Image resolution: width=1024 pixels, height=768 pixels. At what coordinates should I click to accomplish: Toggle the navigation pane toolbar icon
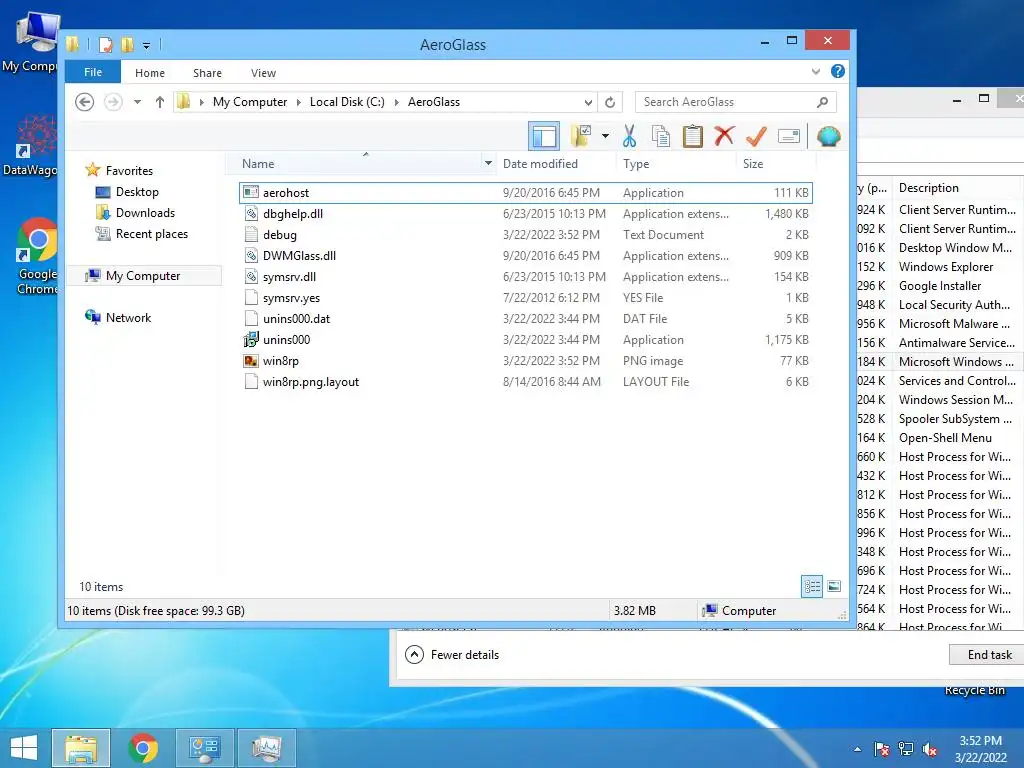tap(543, 136)
